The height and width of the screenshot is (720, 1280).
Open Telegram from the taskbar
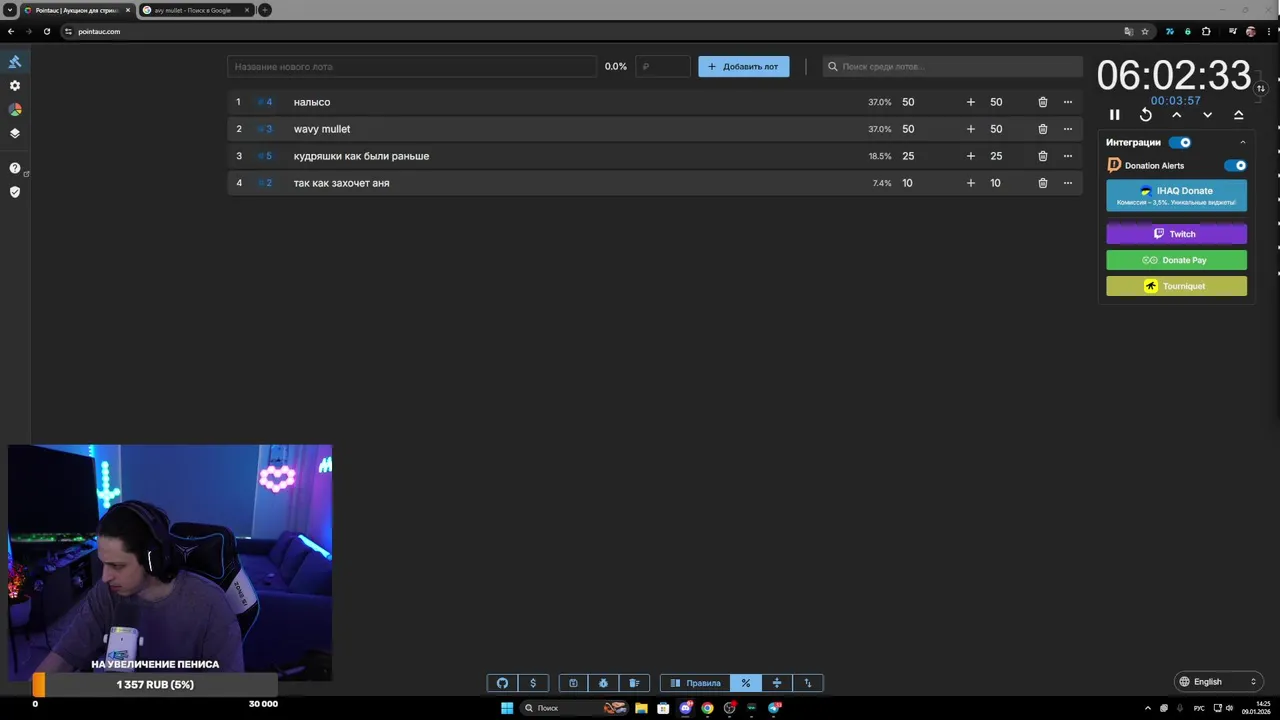coord(775,708)
